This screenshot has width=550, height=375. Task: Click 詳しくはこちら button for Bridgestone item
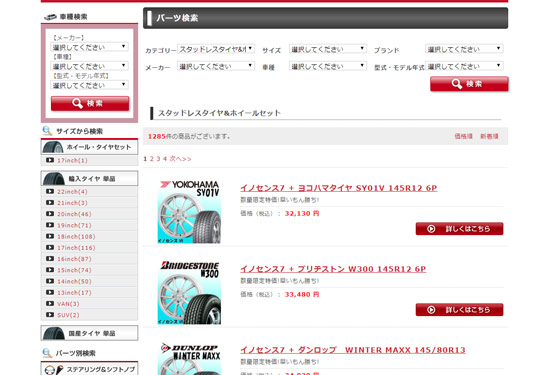click(460, 310)
